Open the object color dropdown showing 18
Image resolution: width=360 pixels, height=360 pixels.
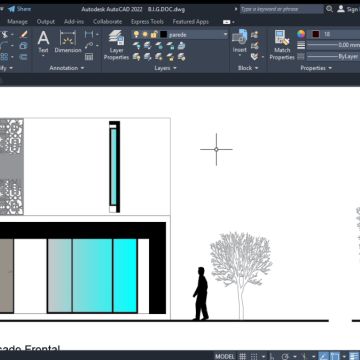tap(334, 34)
